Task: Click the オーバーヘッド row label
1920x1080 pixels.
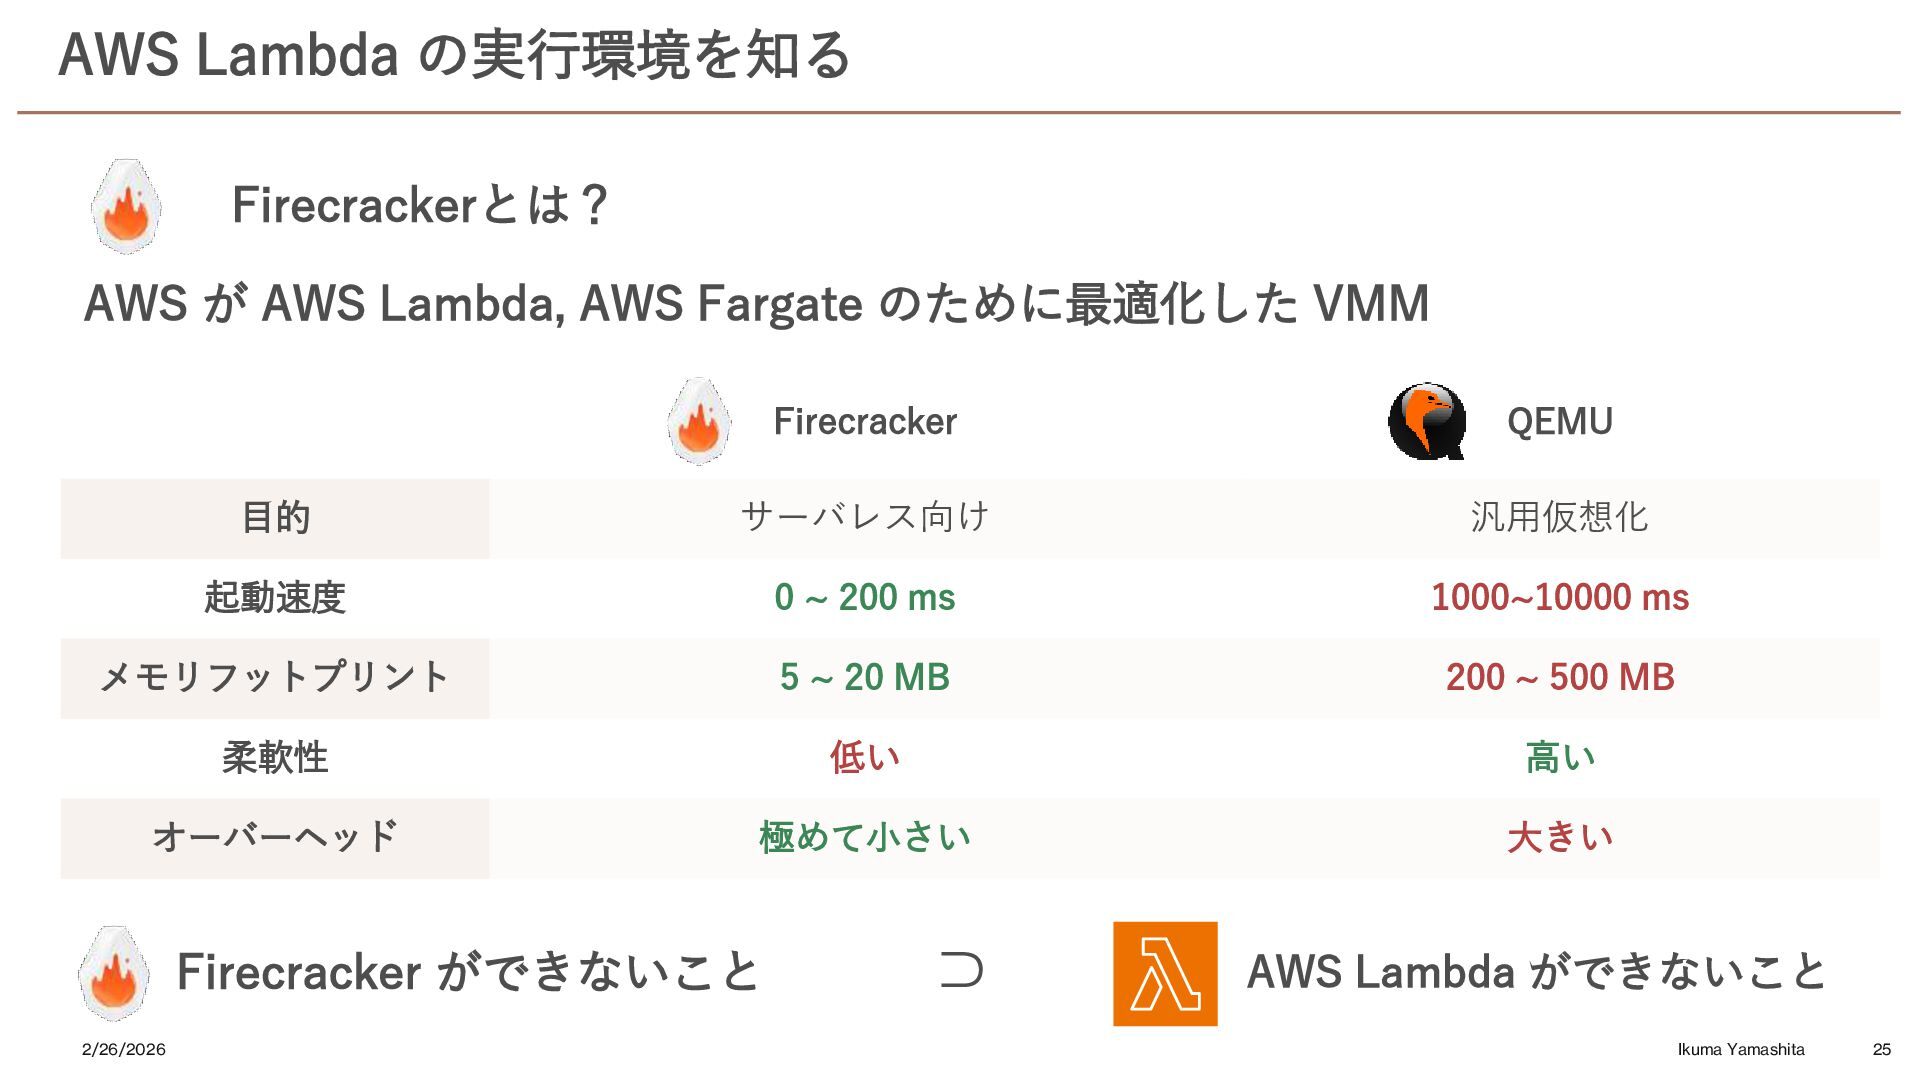Action: click(275, 838)
